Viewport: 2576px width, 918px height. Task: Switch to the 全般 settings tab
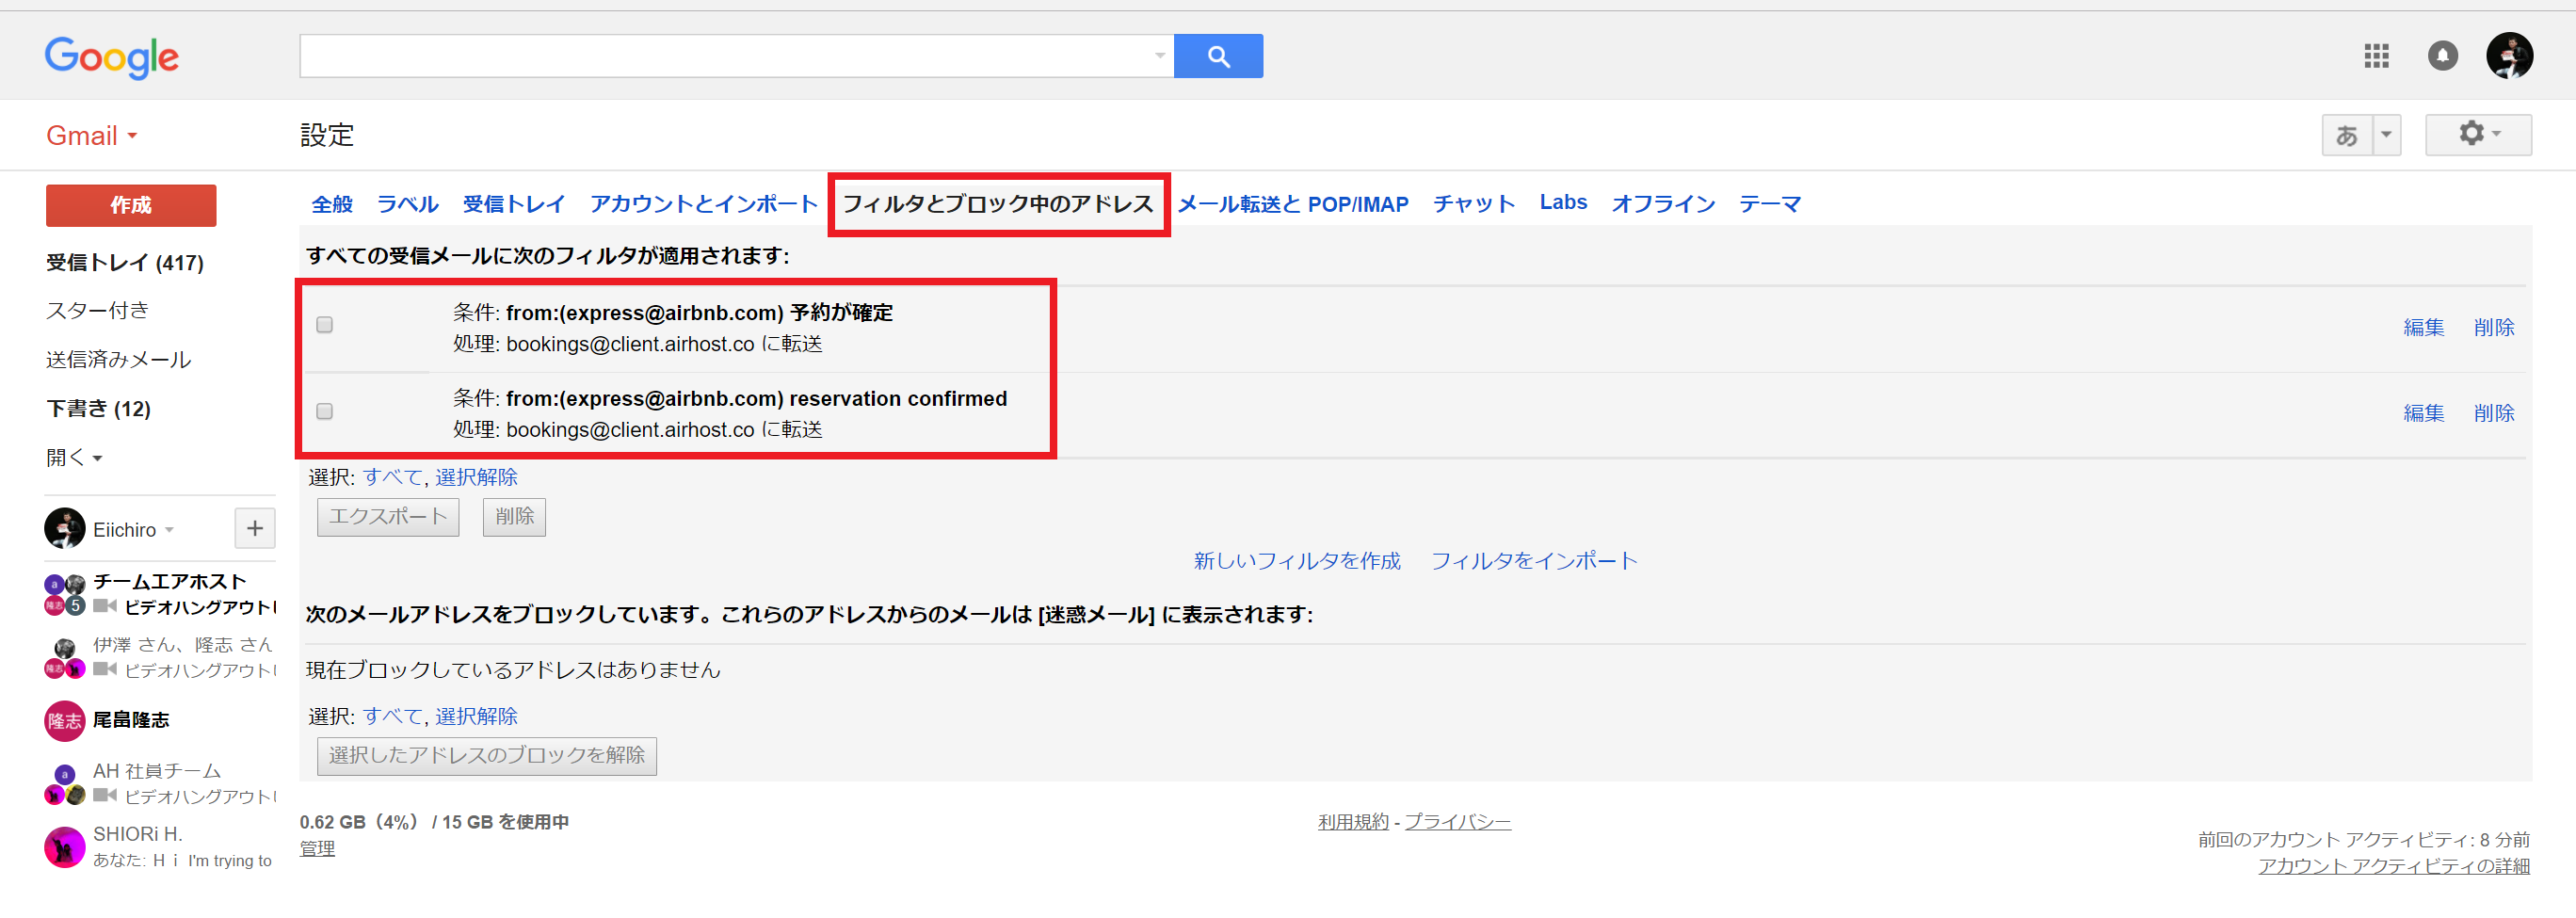click(332, 204)
